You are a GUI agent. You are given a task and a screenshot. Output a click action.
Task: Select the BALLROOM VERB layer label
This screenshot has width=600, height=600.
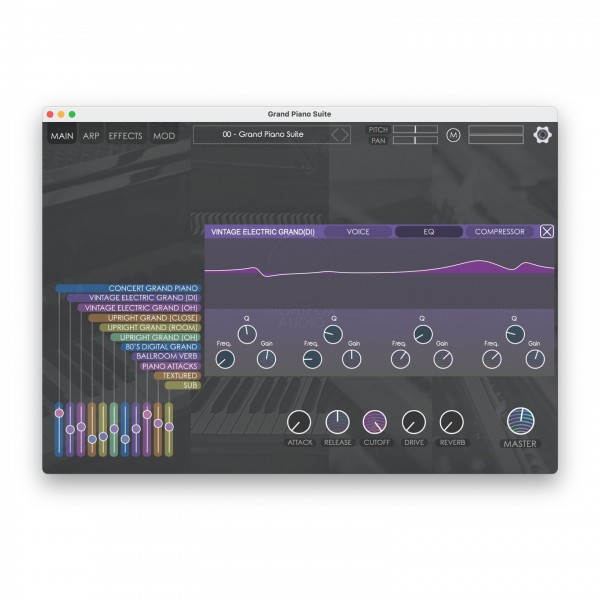[x=167, y=356]
